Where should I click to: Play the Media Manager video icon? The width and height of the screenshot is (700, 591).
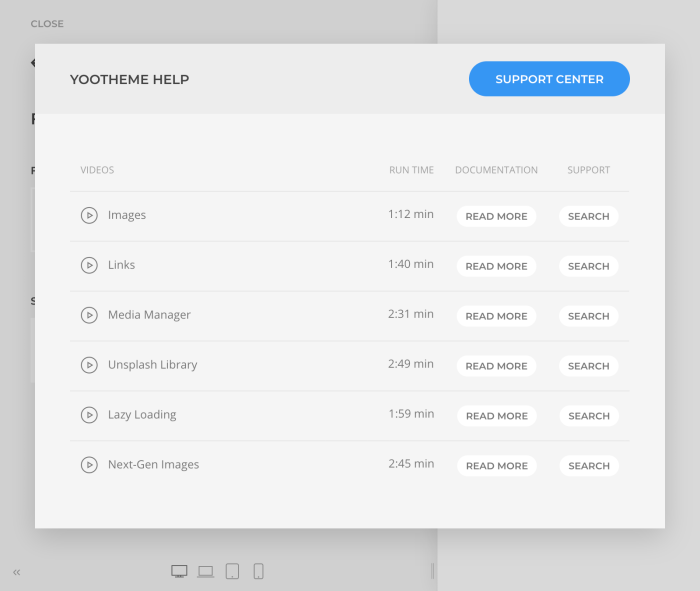click(x=89, y=315)
